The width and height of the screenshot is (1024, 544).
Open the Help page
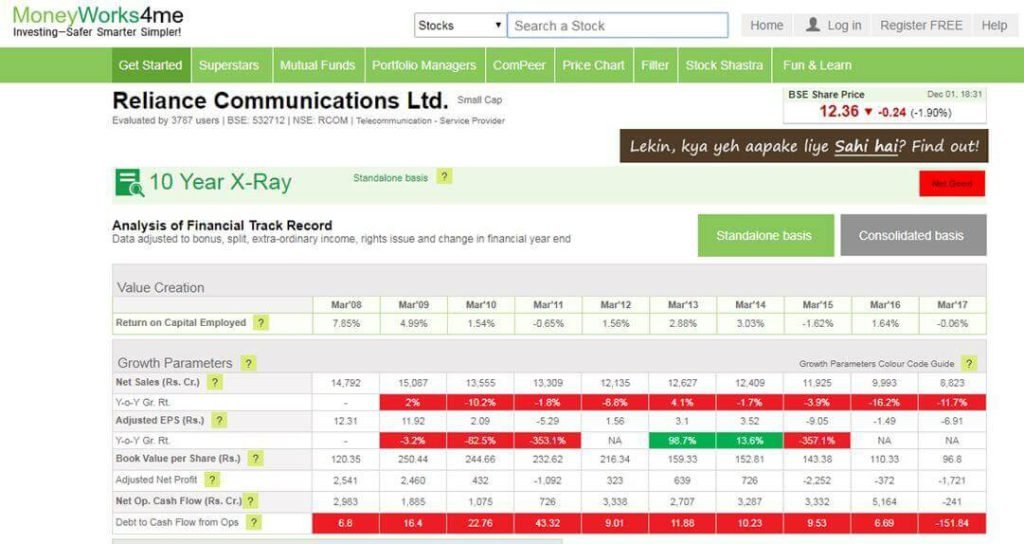tap(994, 25)
